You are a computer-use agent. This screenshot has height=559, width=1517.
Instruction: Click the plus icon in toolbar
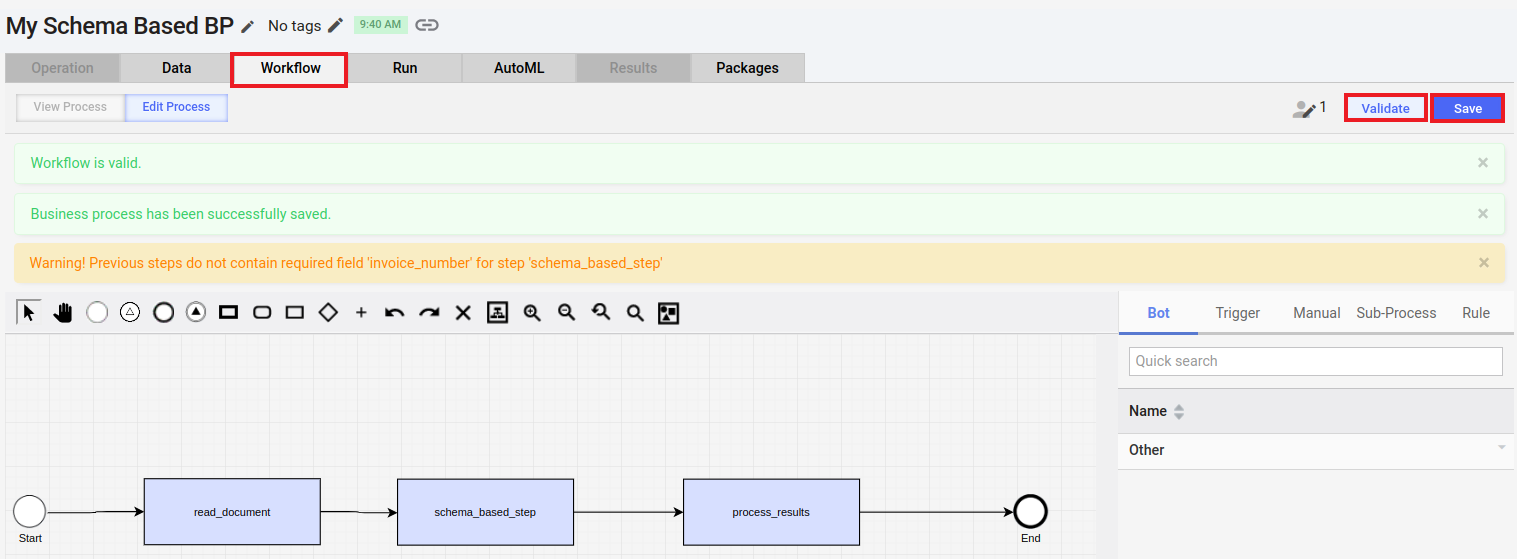[x=361, y=313]
